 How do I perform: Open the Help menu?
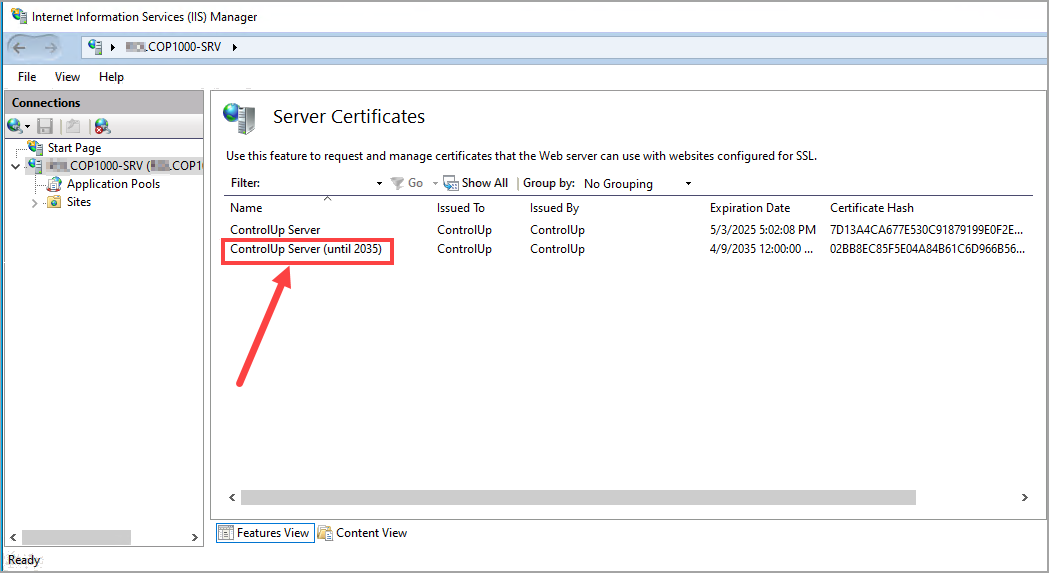tap(111, 77)
